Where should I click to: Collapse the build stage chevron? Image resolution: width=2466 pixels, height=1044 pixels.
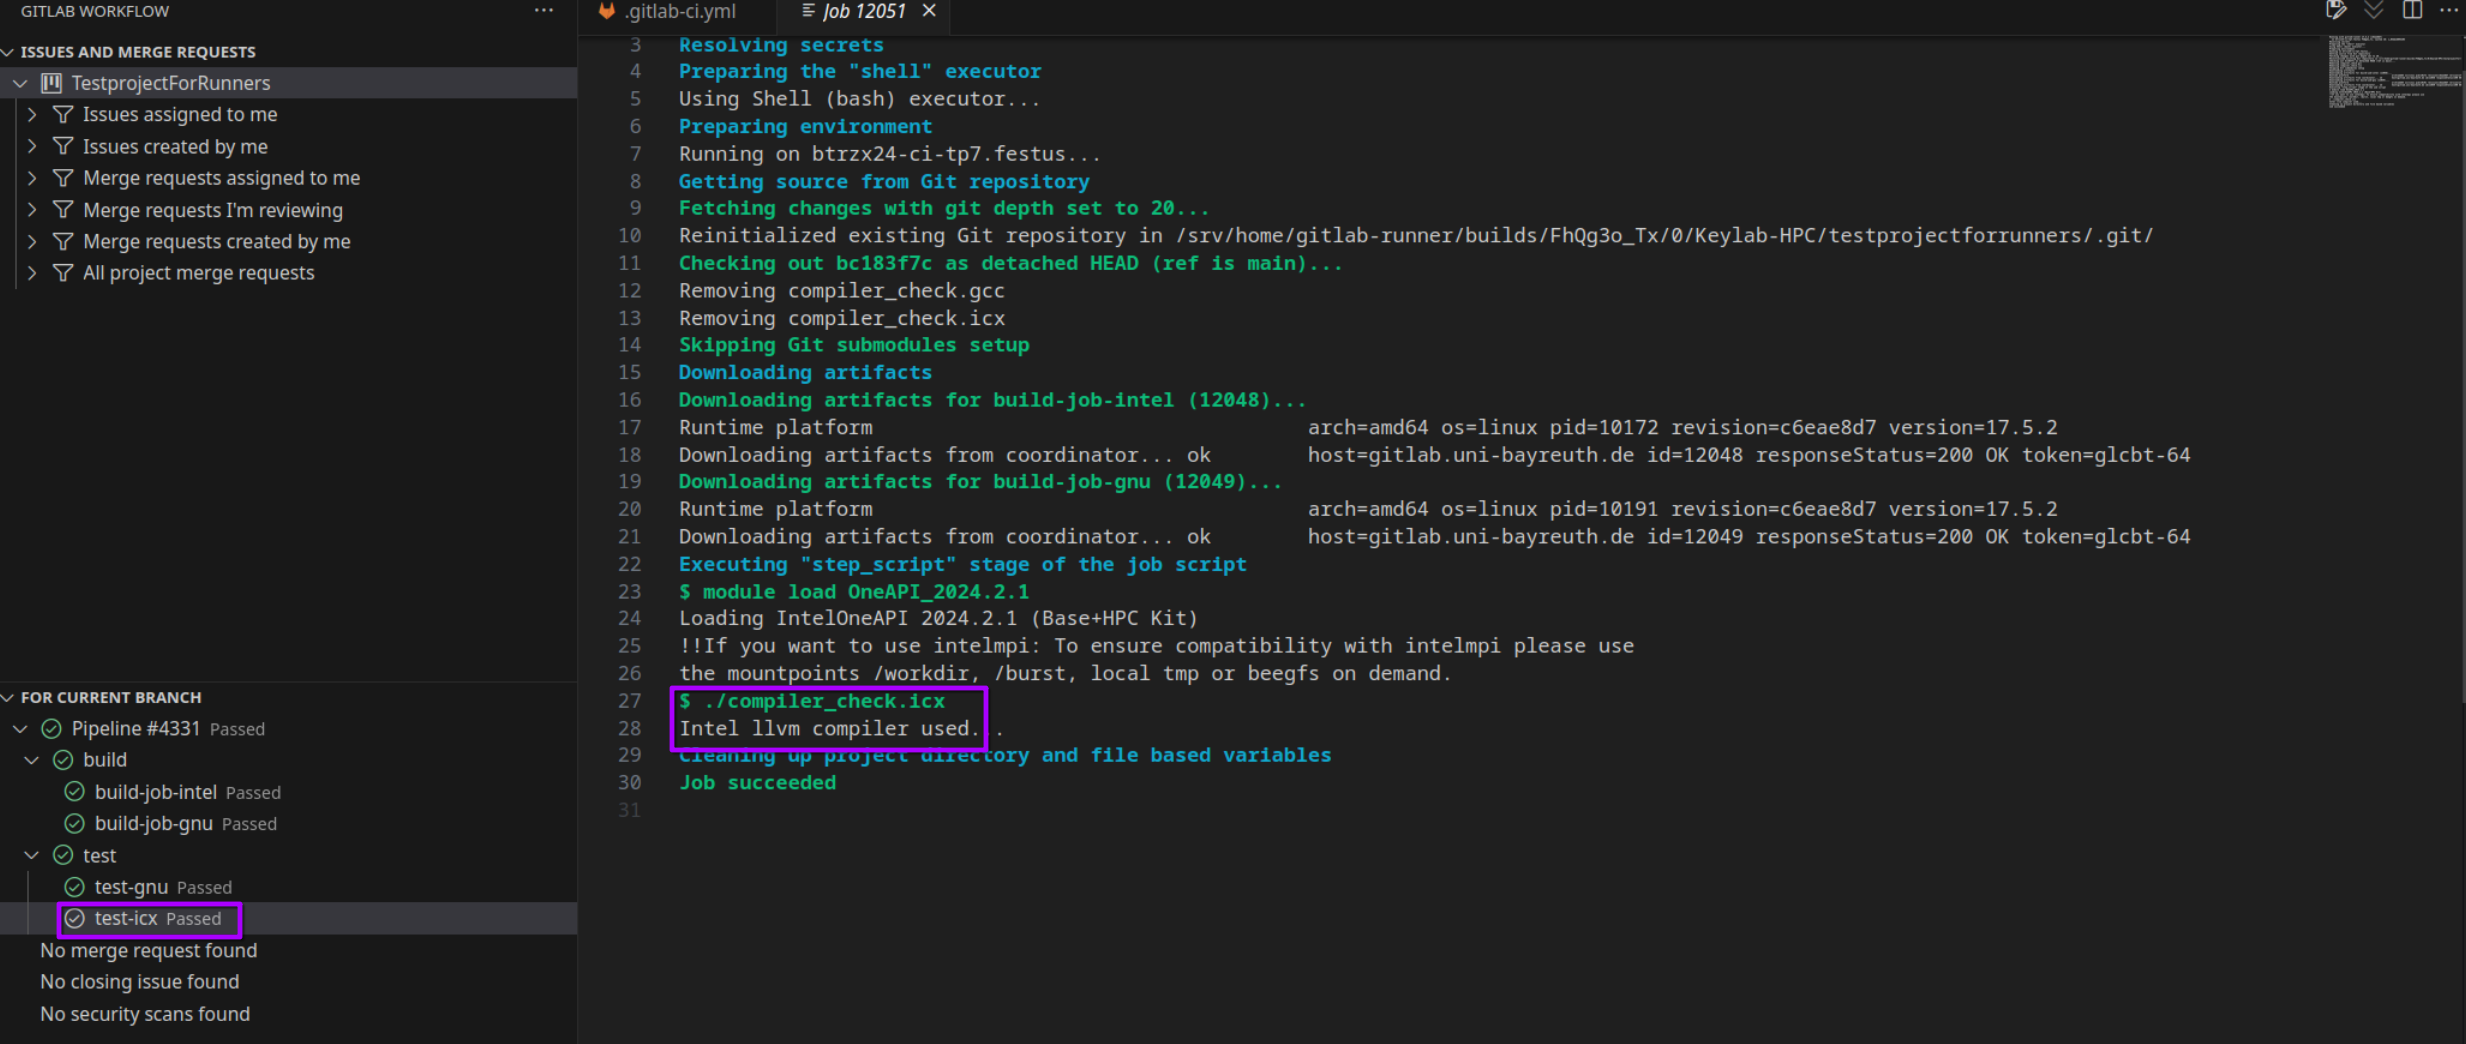(32, 760)
